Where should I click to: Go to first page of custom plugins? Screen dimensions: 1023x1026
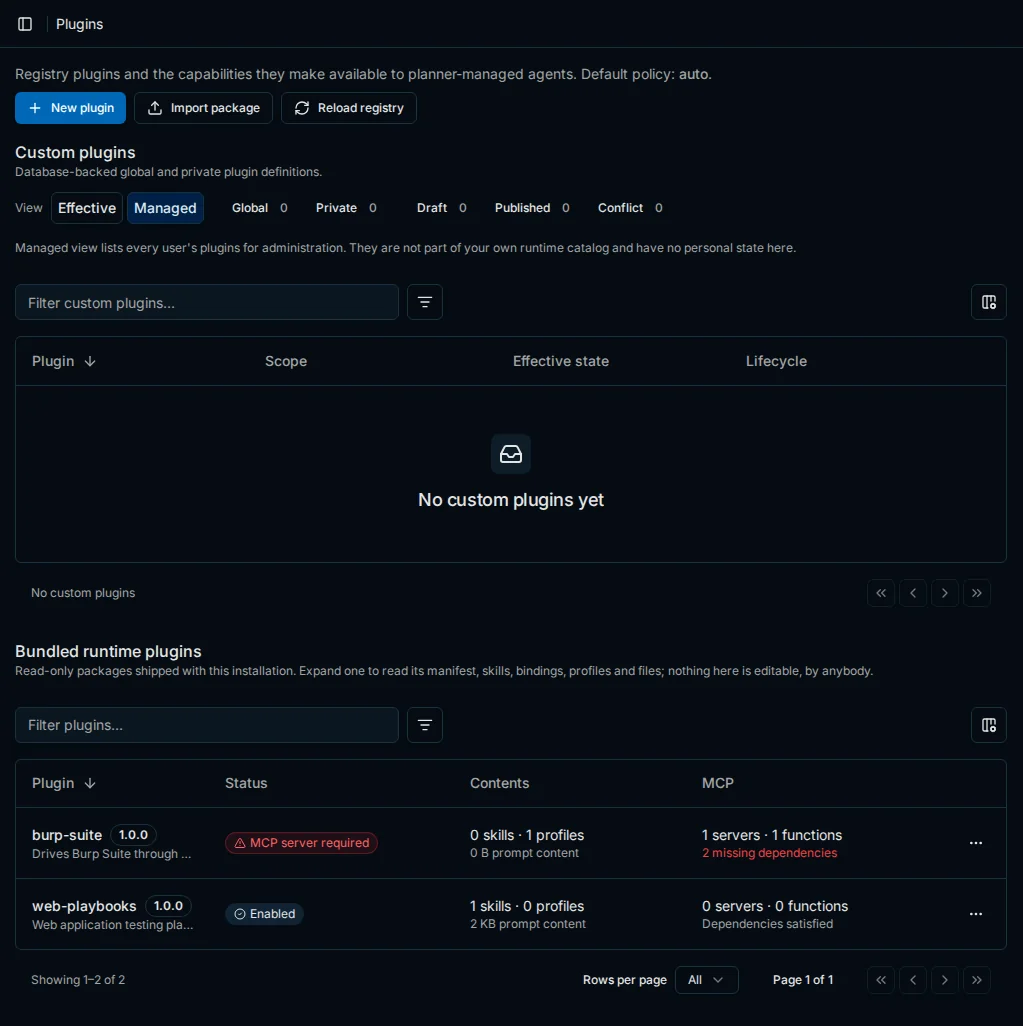pos(881,593)
